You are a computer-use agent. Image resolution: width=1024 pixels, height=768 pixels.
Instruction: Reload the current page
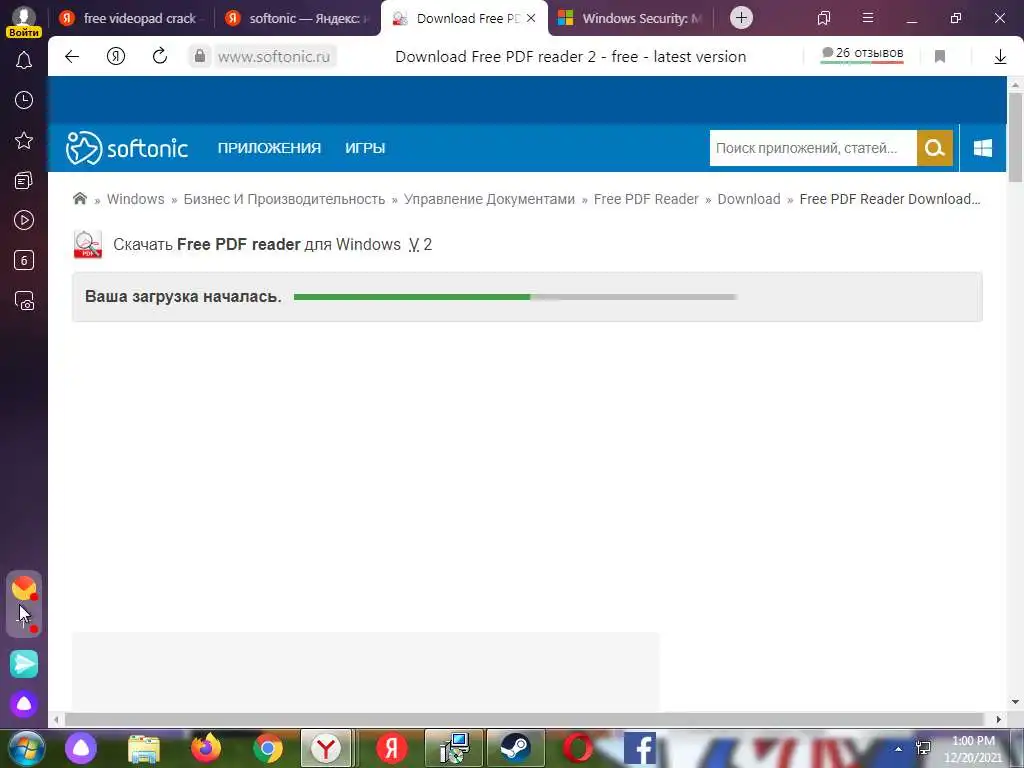click(x=160, y=57)
